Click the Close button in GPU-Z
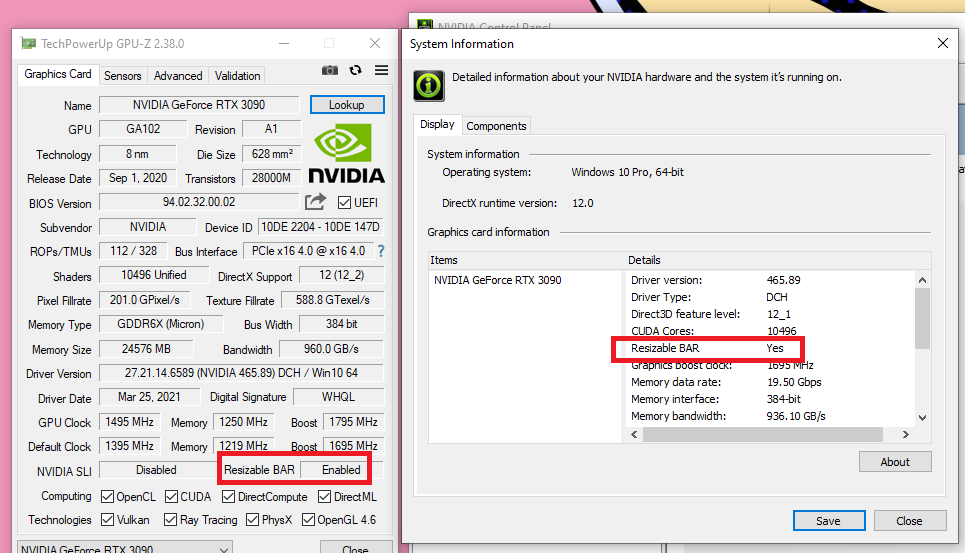The image size is (965, 553). click(356, 547)
